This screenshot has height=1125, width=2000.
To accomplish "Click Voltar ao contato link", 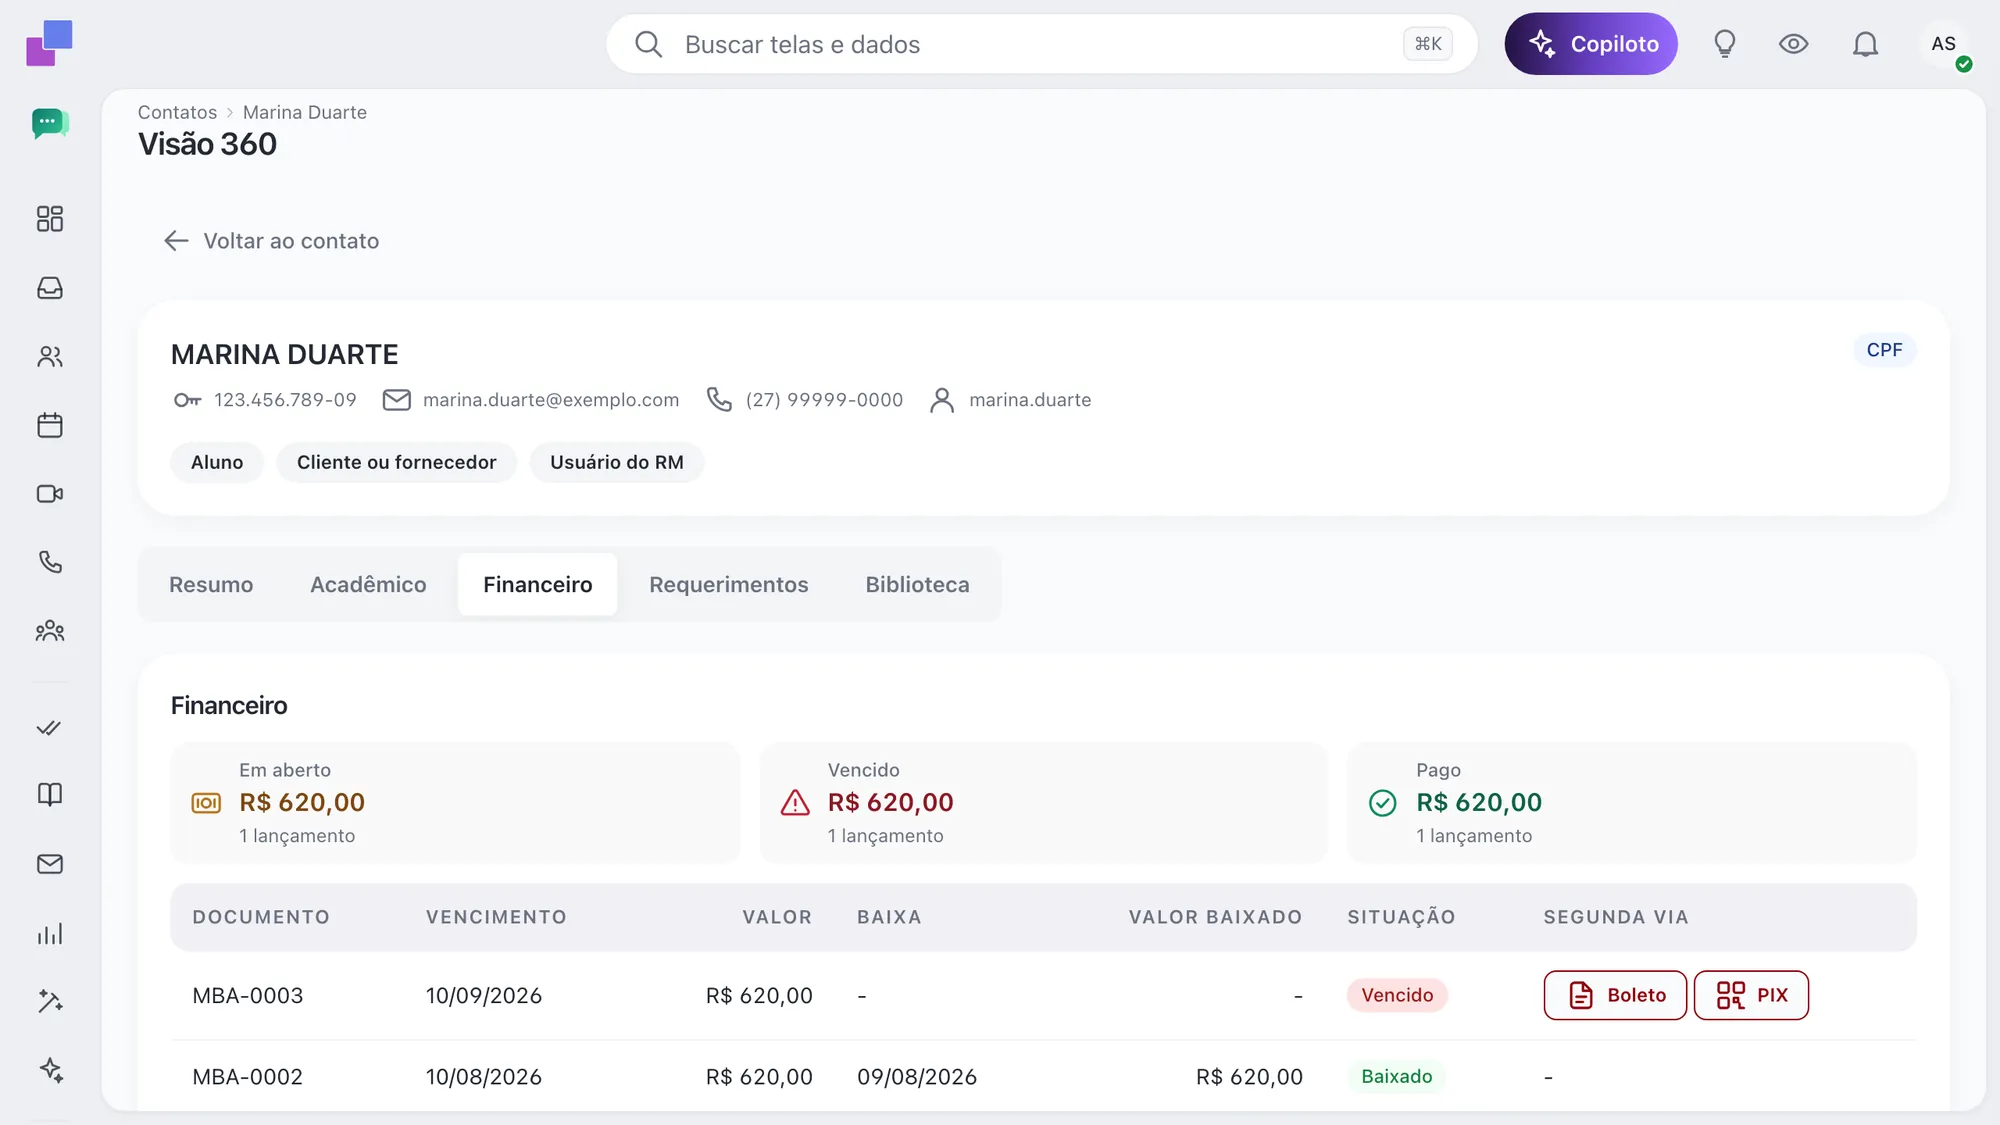I will tap(271, 241).
